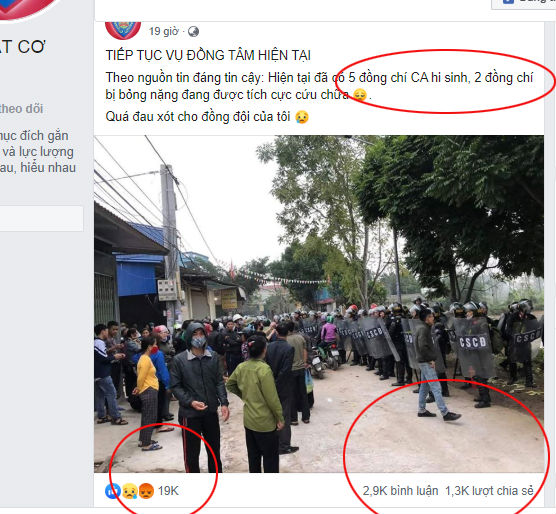
Task: Click the Like reaction icon under photo
Action: click(x=112, y=491)
